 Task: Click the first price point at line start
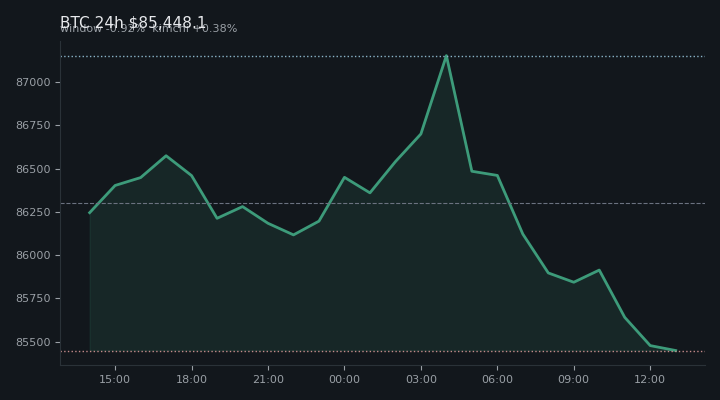click(90, 213)
